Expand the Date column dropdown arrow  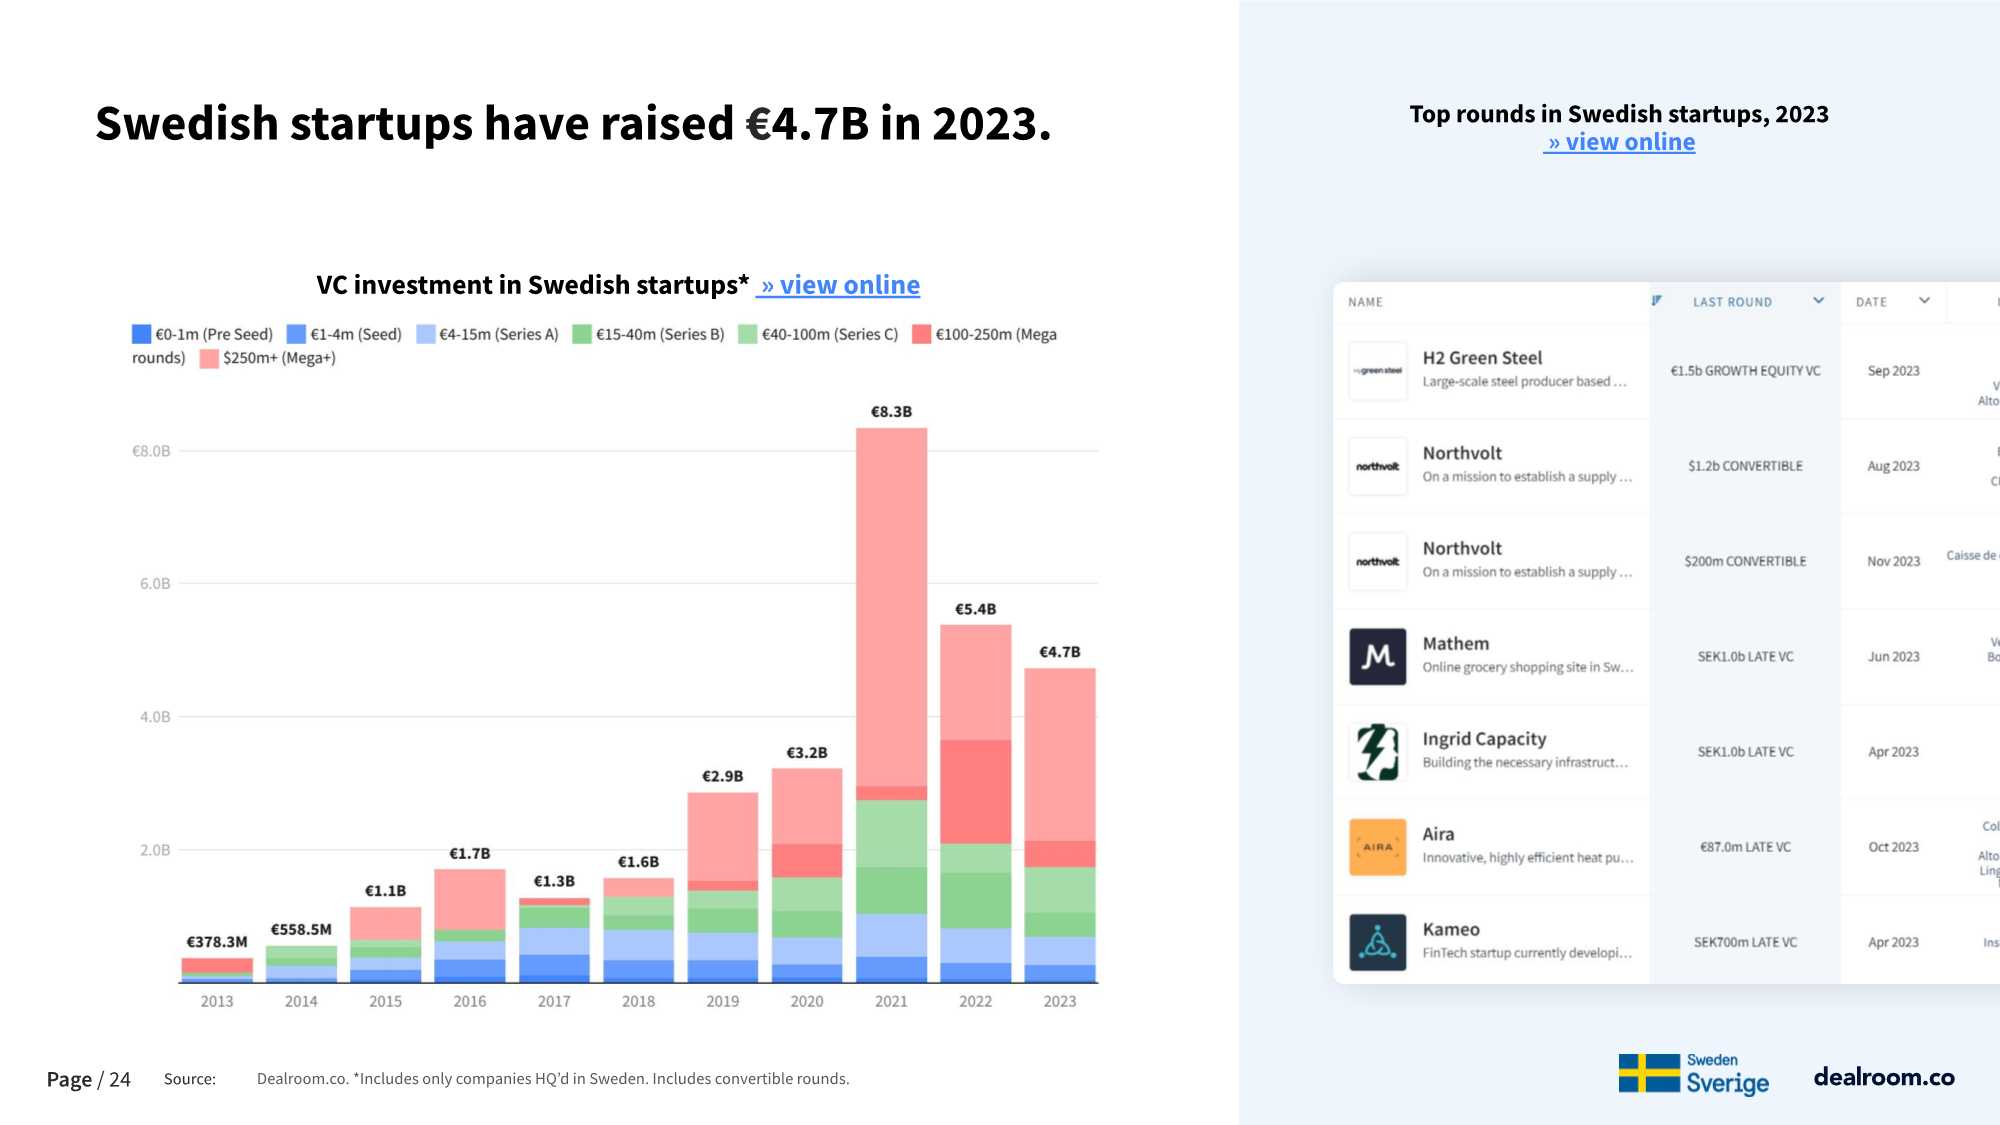(x=1924, y=301)
